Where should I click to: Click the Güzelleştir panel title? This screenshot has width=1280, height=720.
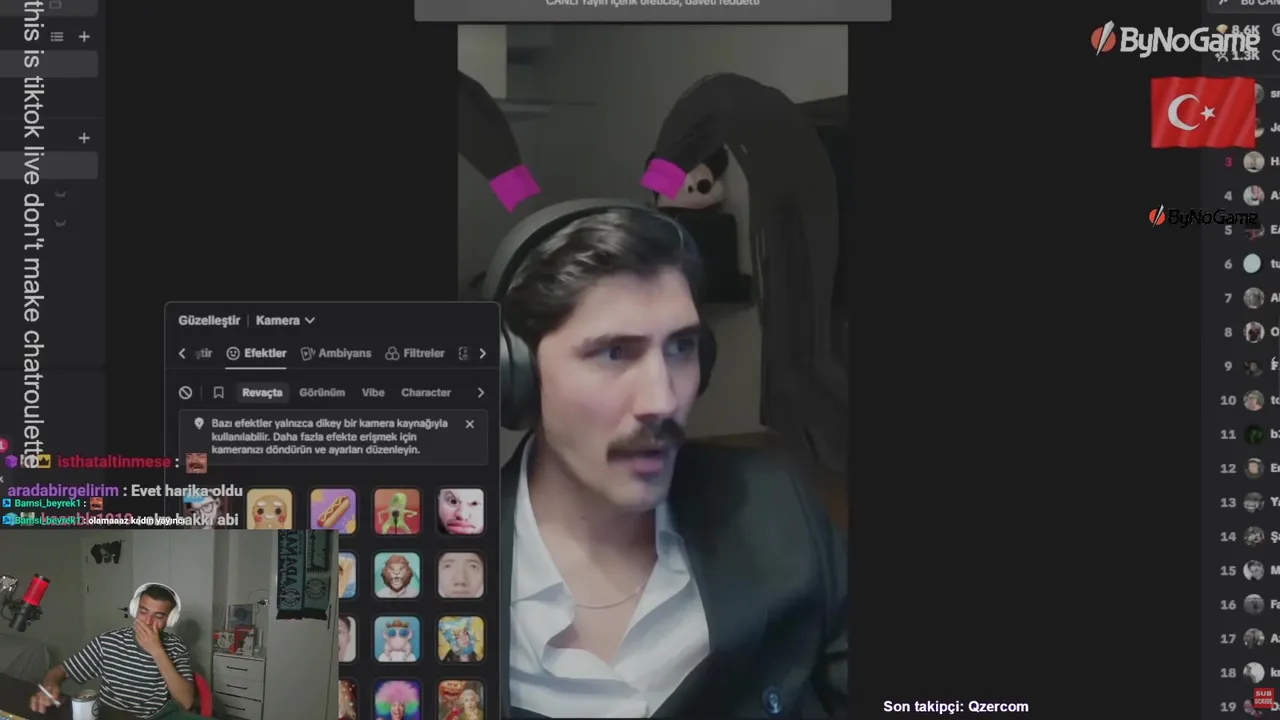pyautogui.click(x=209, y=320)
